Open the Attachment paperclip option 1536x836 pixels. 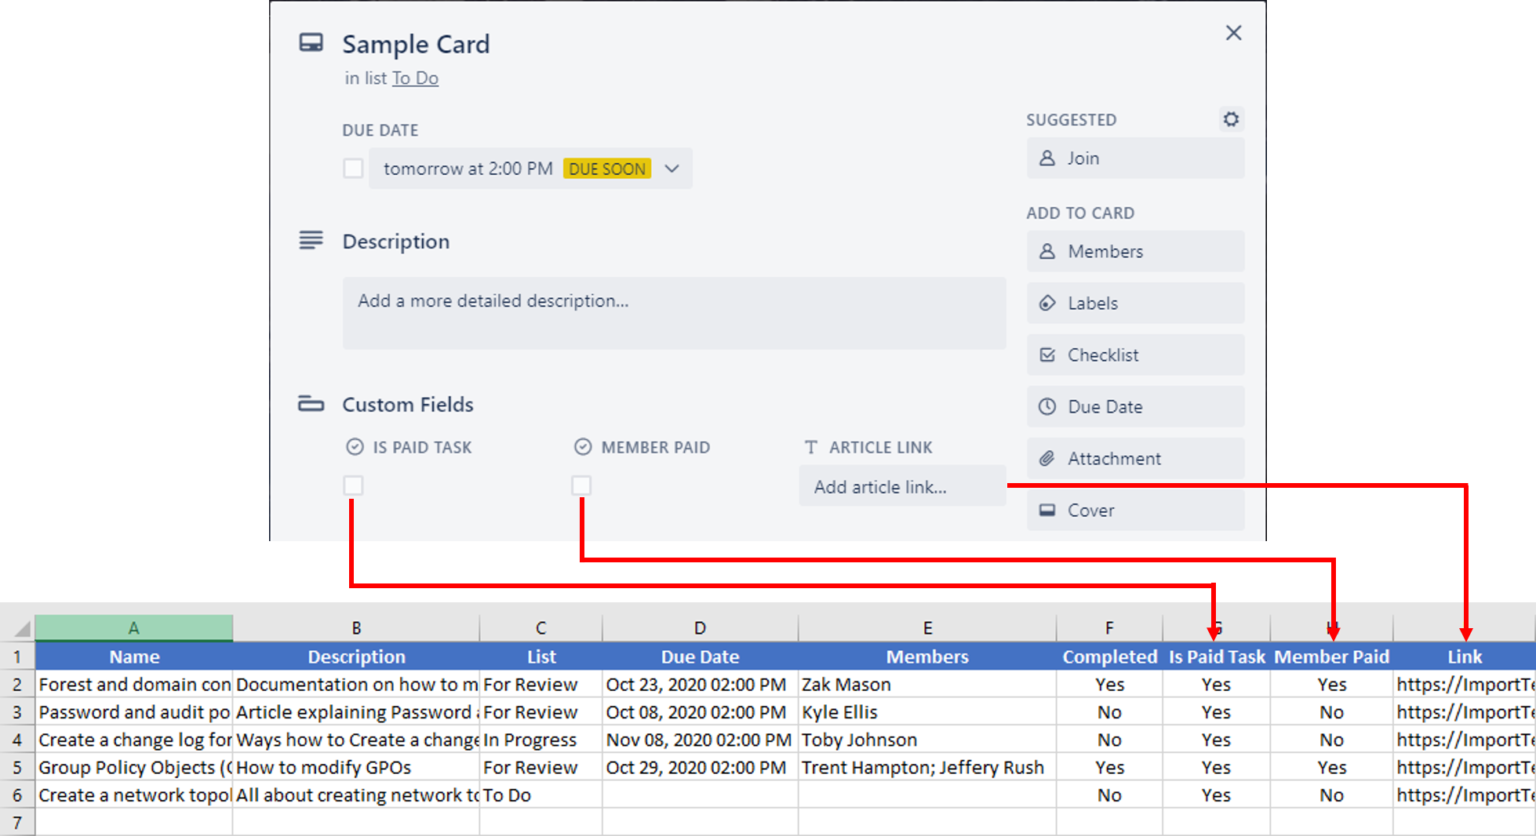[1046, 458]
